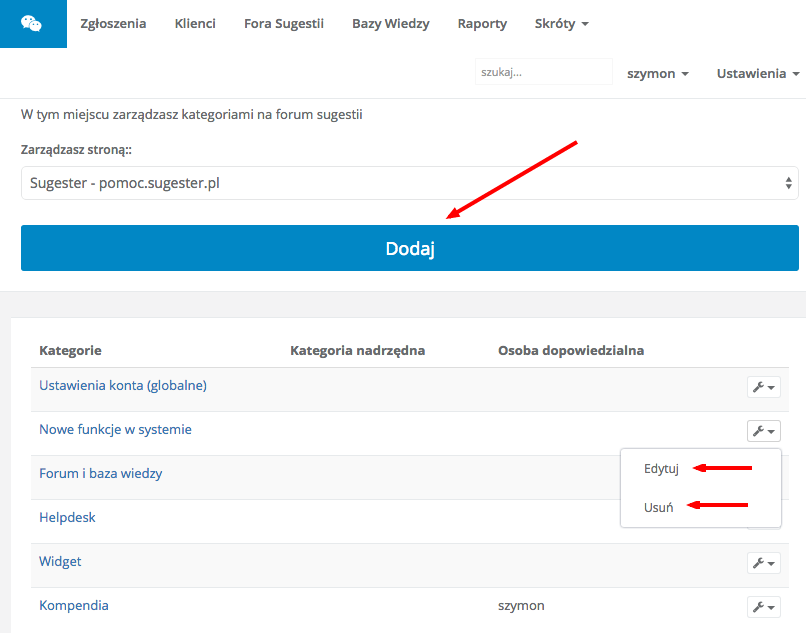Open the Raporty page
Image resolution: width=806 pixels, height=633 pixels.
[x=482, y=23]
